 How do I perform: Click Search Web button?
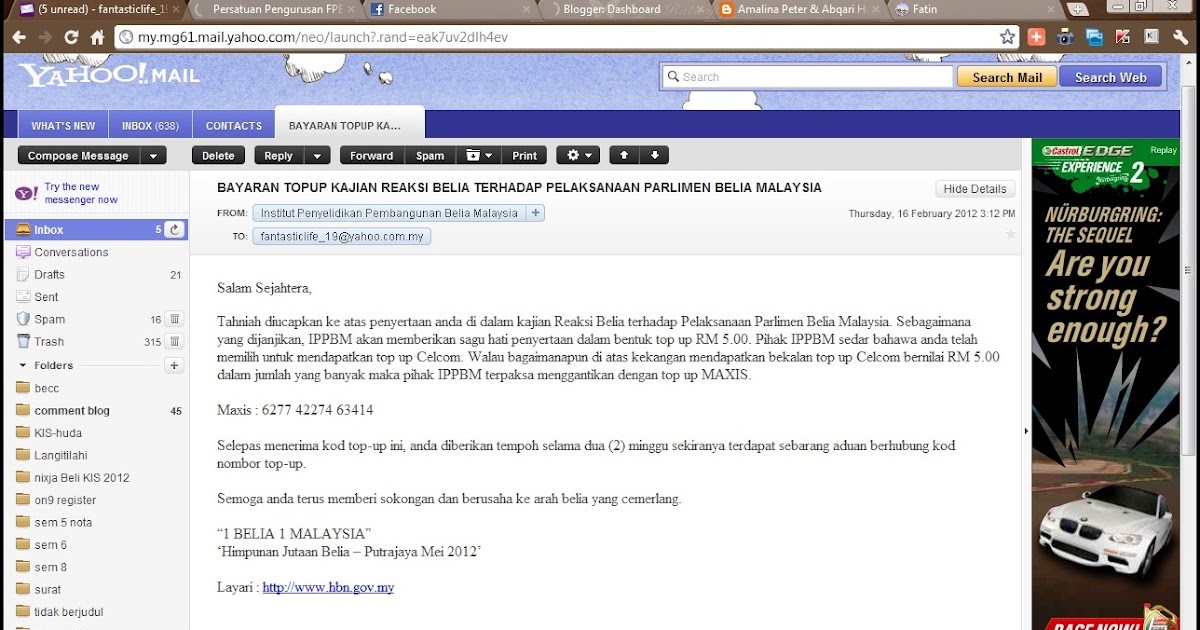[x=1110, y=77]
